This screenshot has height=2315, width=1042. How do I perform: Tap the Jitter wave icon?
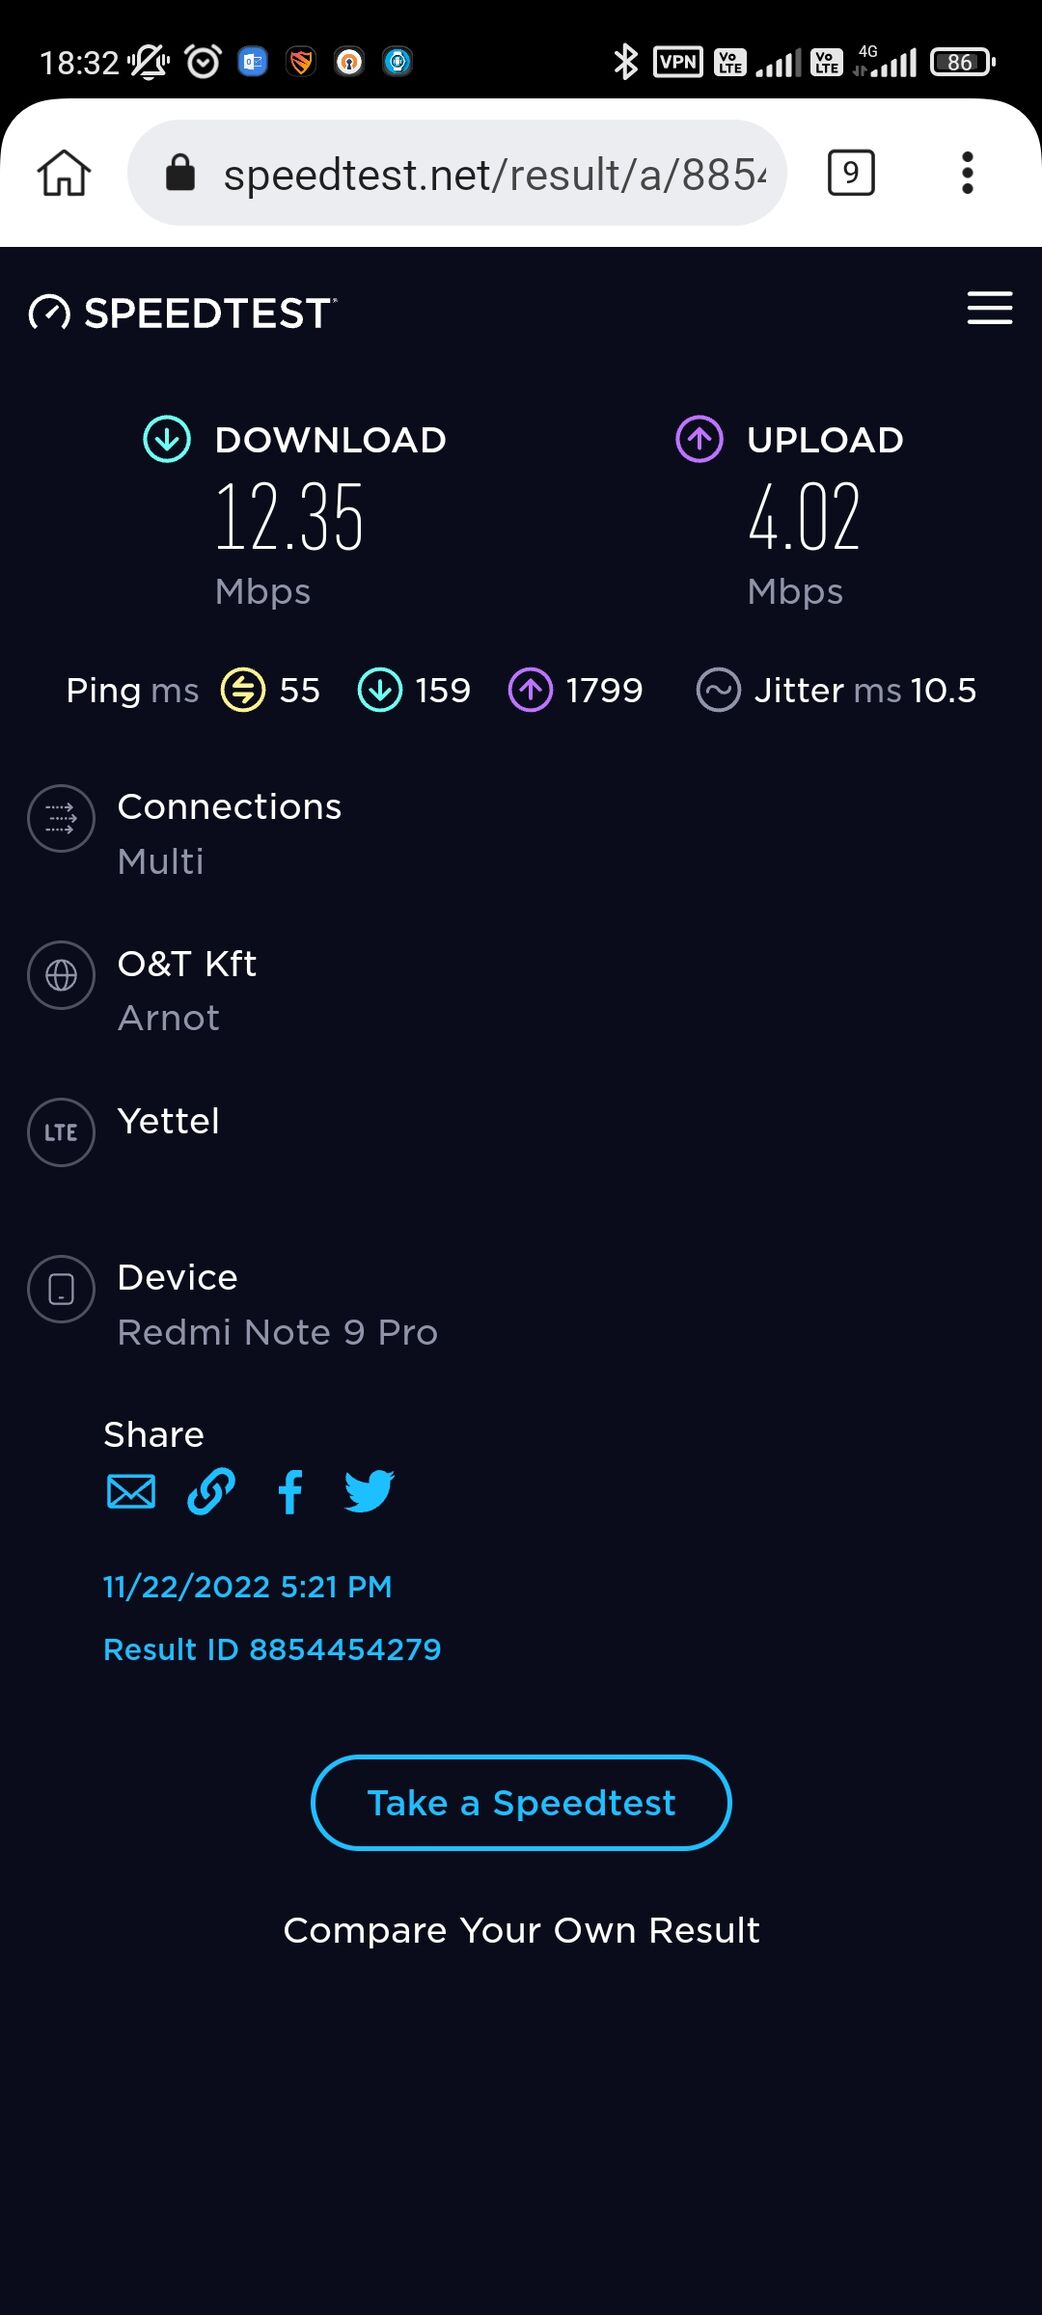click(x=718, y=690)
